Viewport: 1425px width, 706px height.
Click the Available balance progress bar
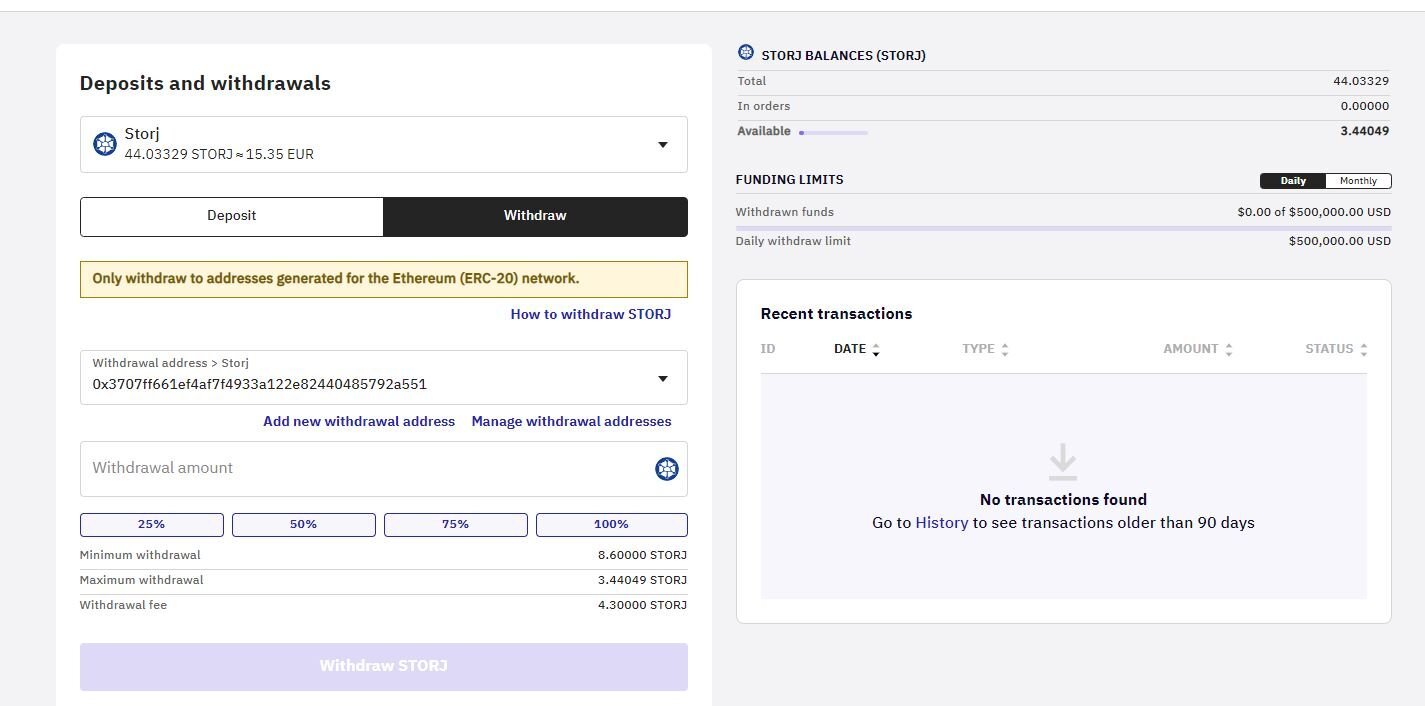tap(833, 132)
